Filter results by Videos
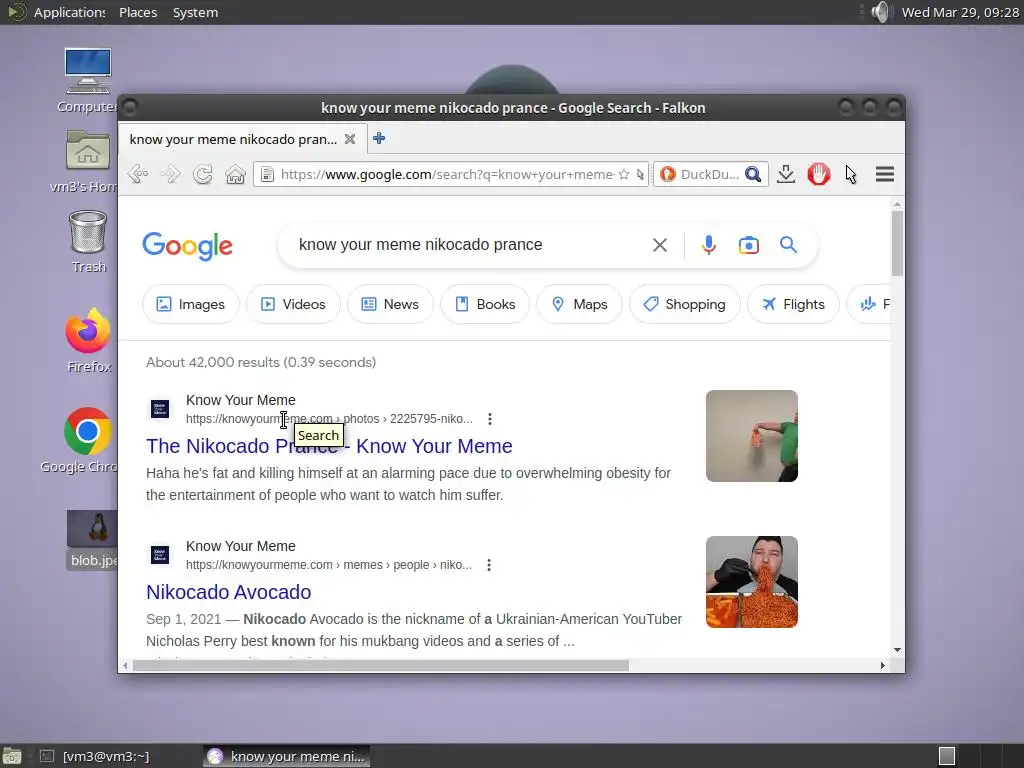Viewport: 1024px width, 768px height. (x=293, y=304)
